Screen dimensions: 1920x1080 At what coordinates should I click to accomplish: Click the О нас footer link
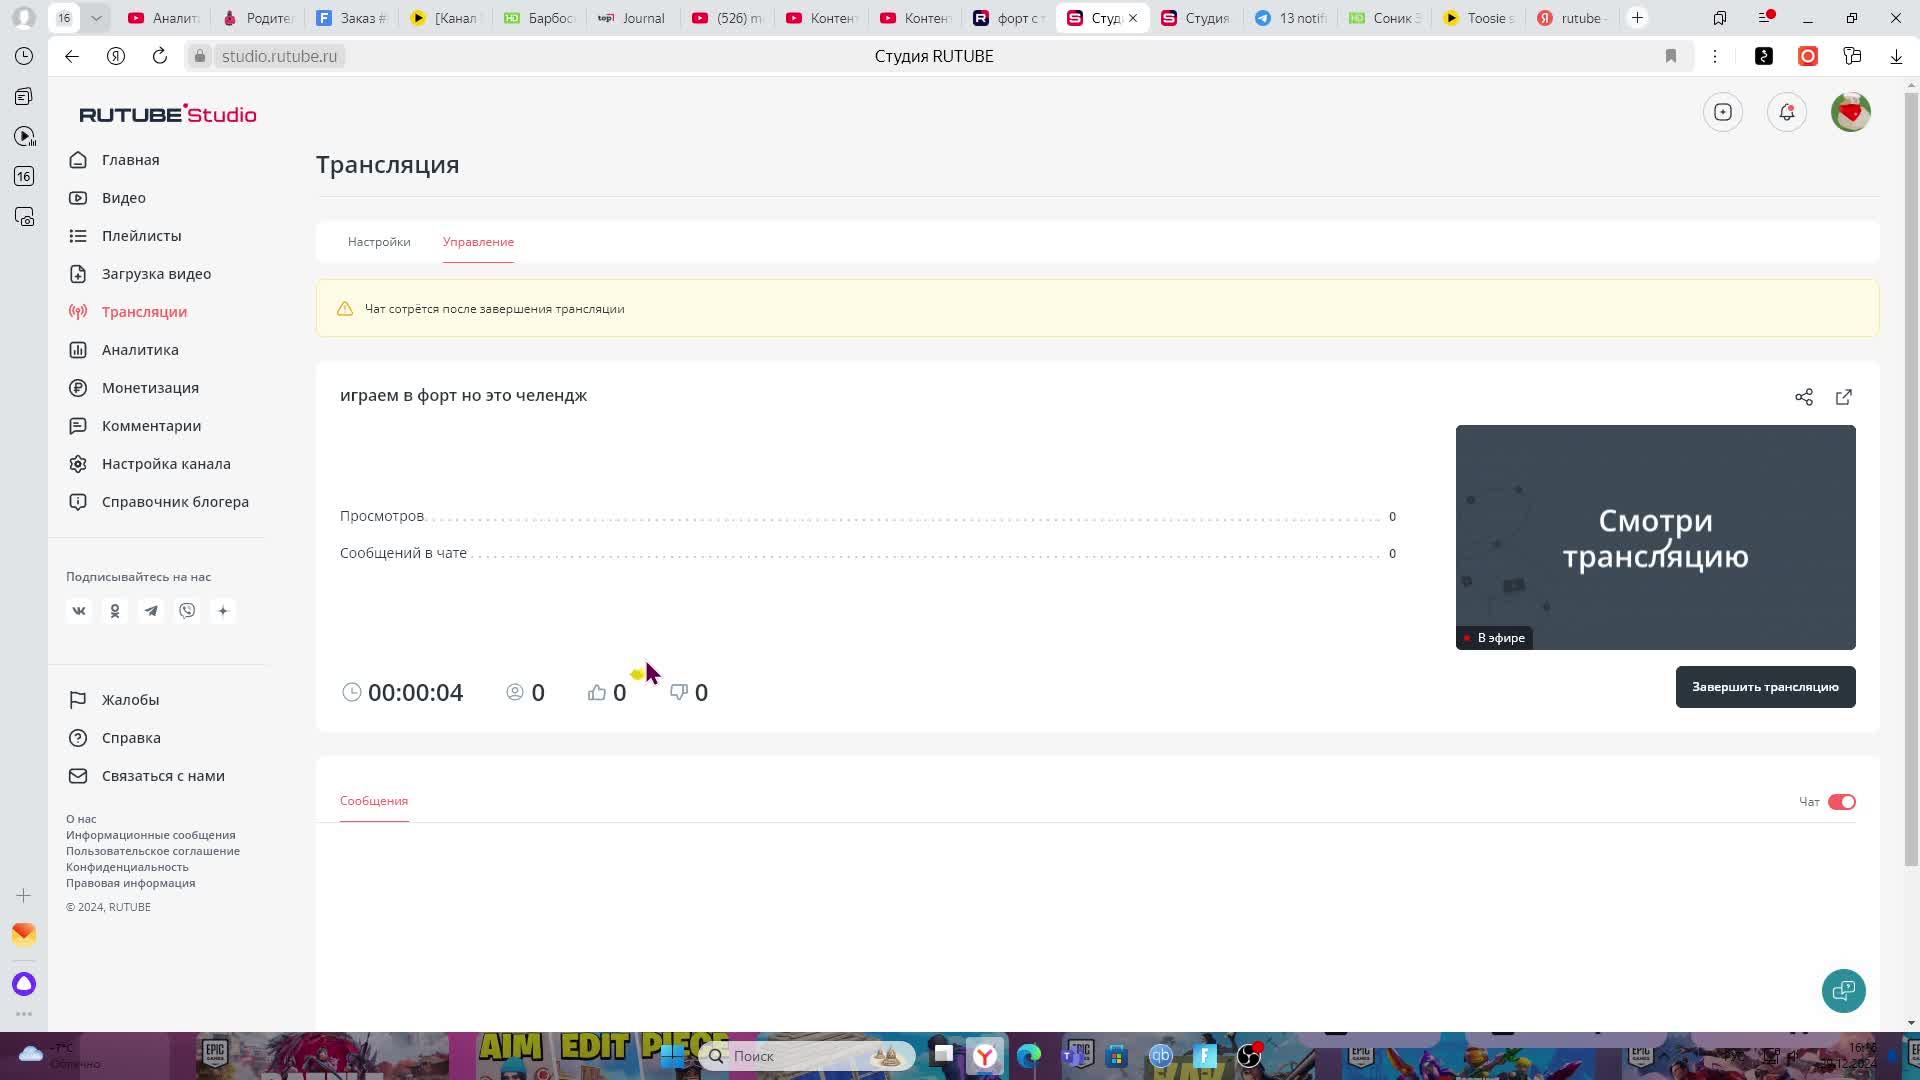point(81,819)
